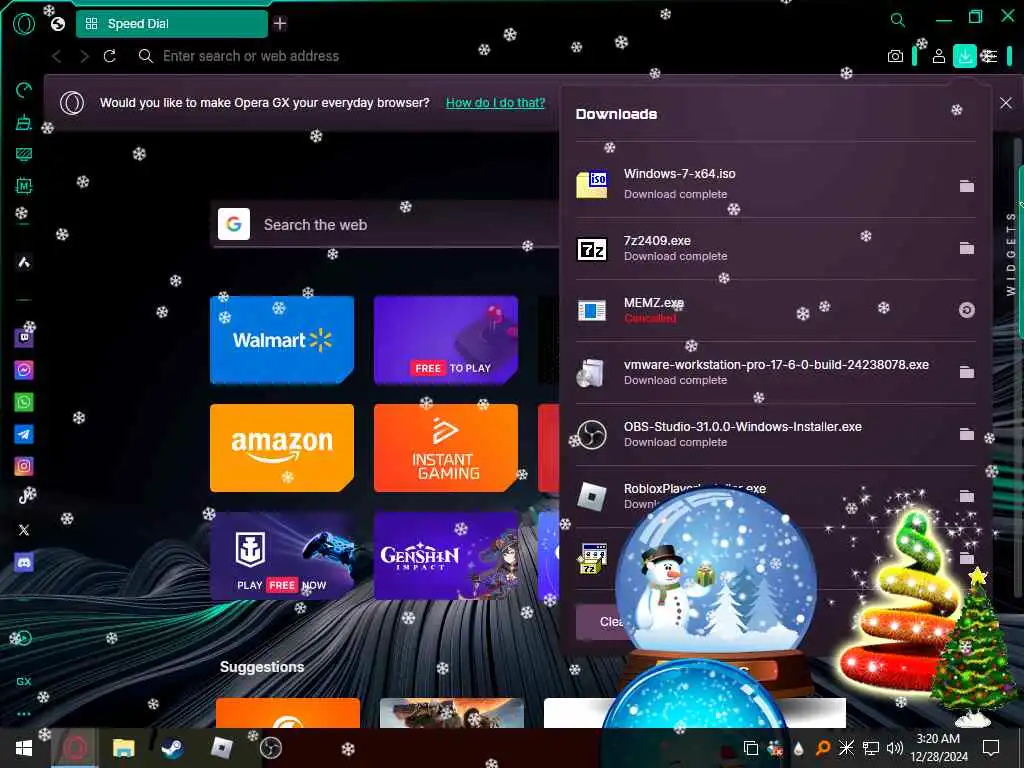Open the Instant Gaming tile
The image size is (1024, 768).
(446, 448)
